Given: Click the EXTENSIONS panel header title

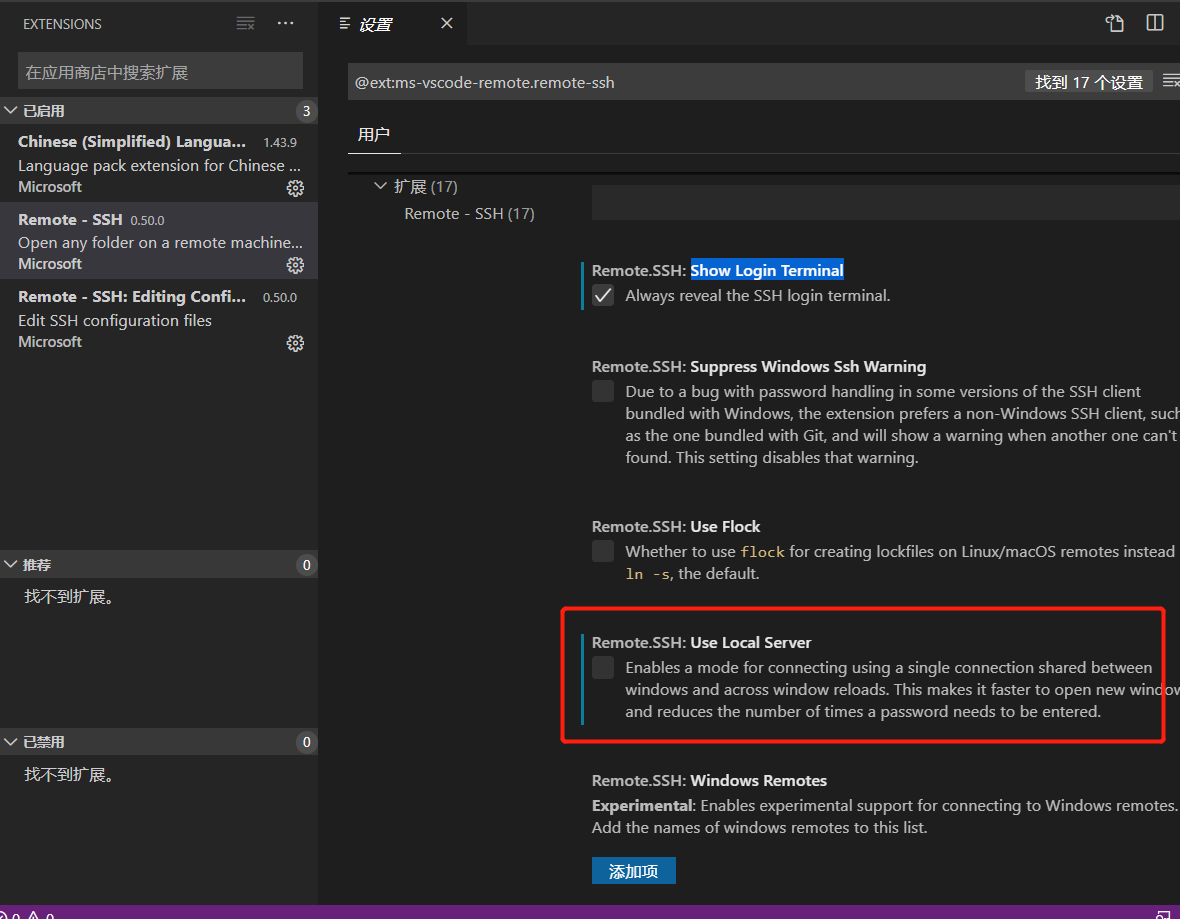Looking at the screenshot, I should 62,24.
